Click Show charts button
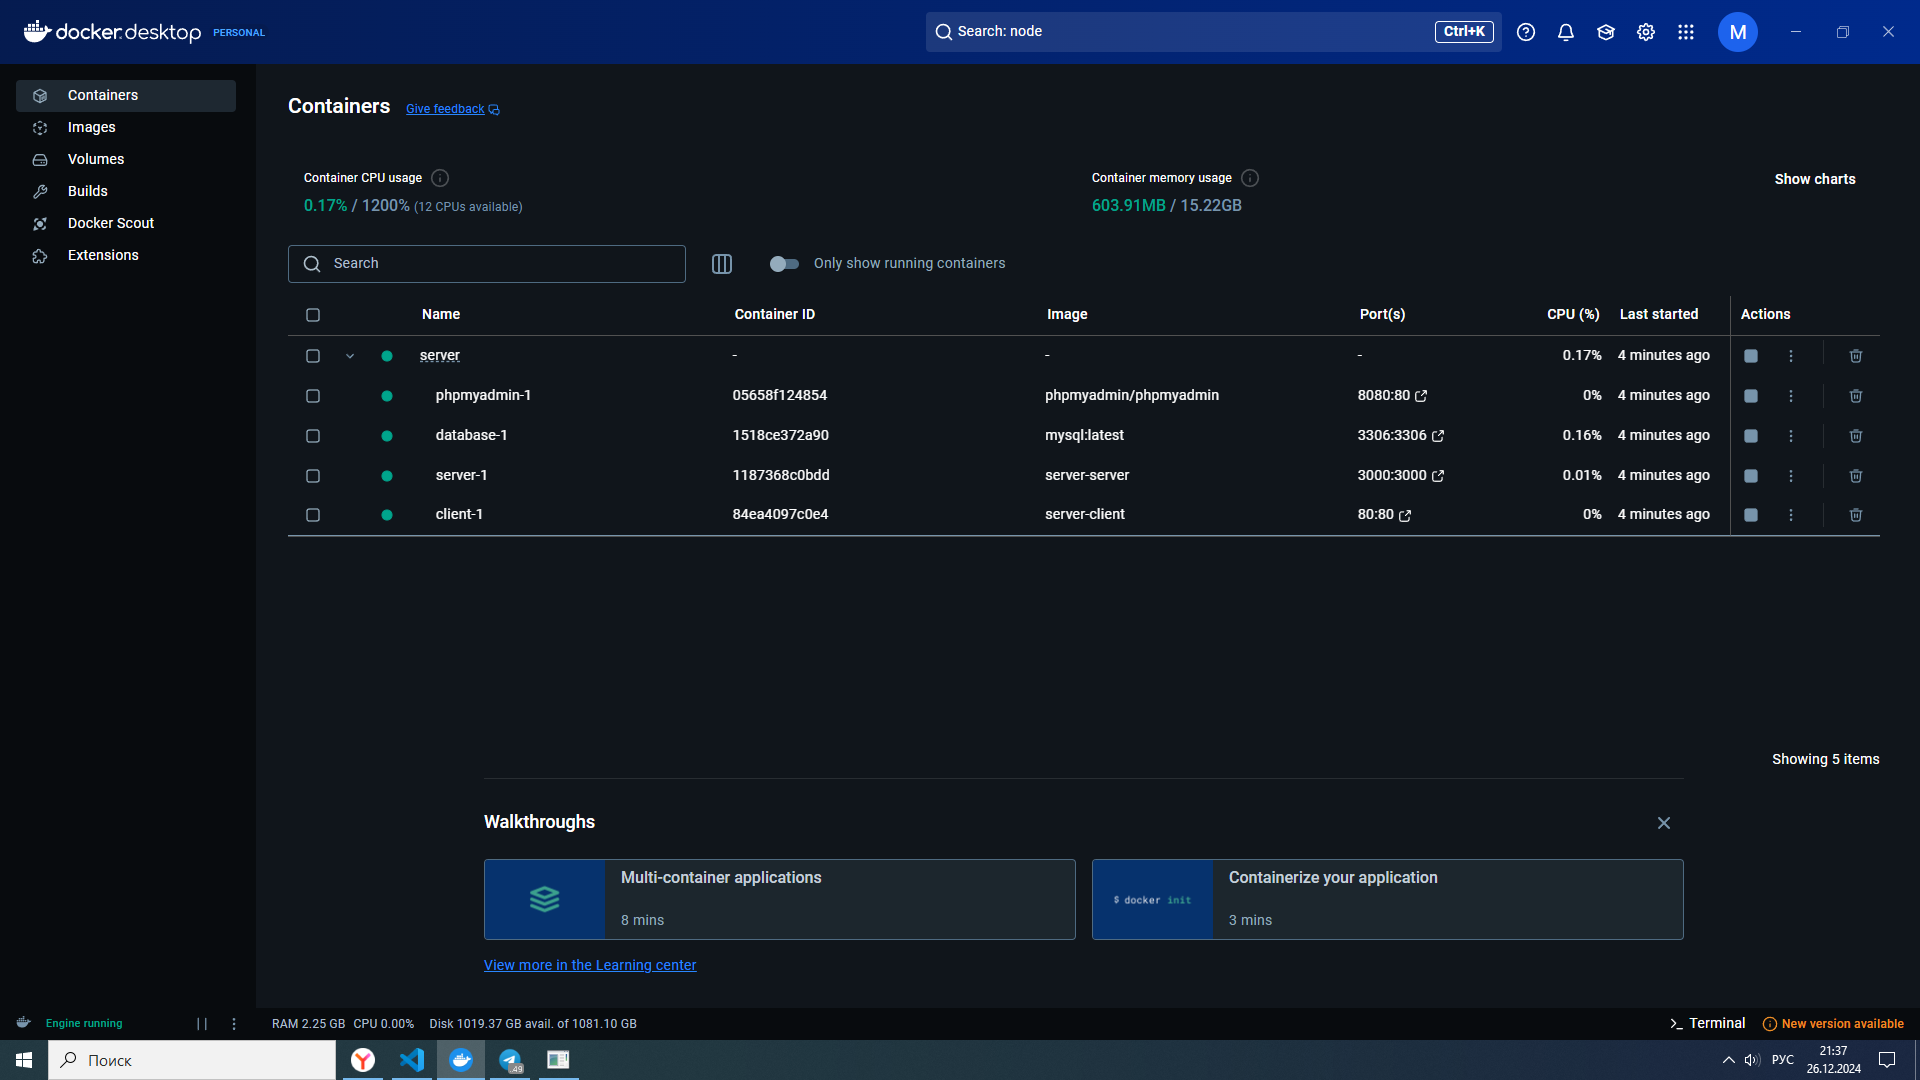 1814,179
